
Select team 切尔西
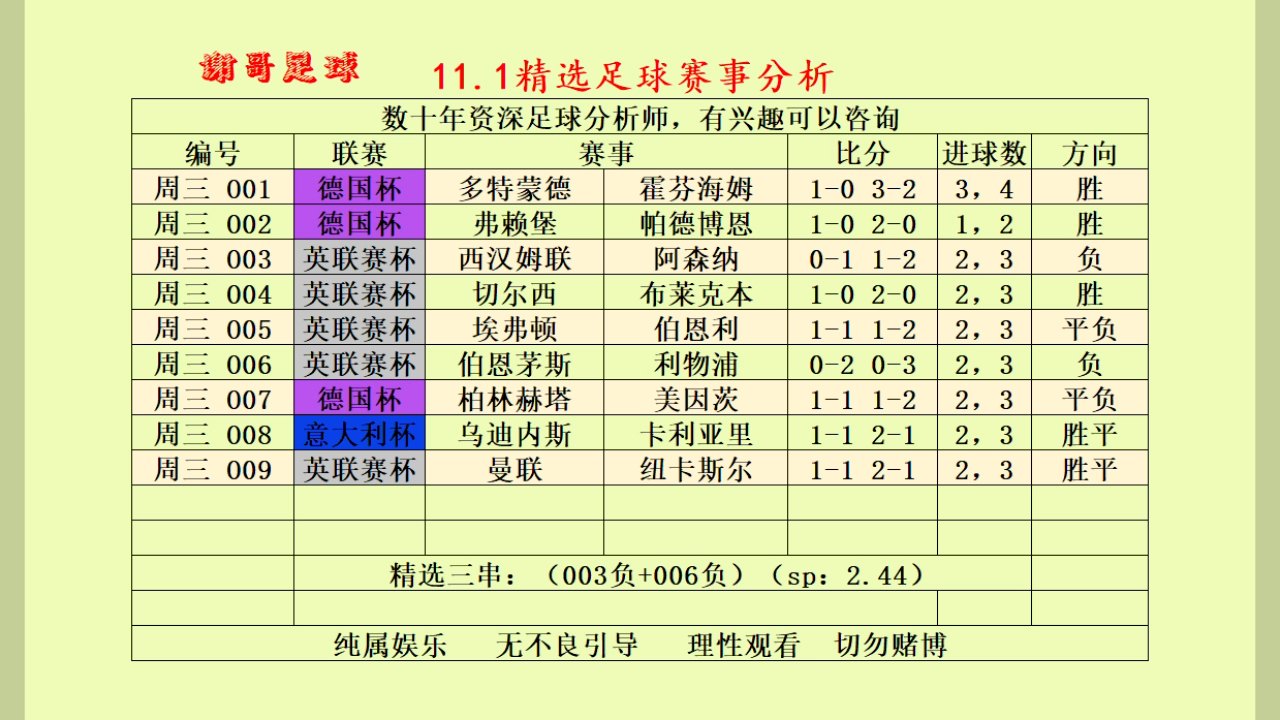pos(514,293)
